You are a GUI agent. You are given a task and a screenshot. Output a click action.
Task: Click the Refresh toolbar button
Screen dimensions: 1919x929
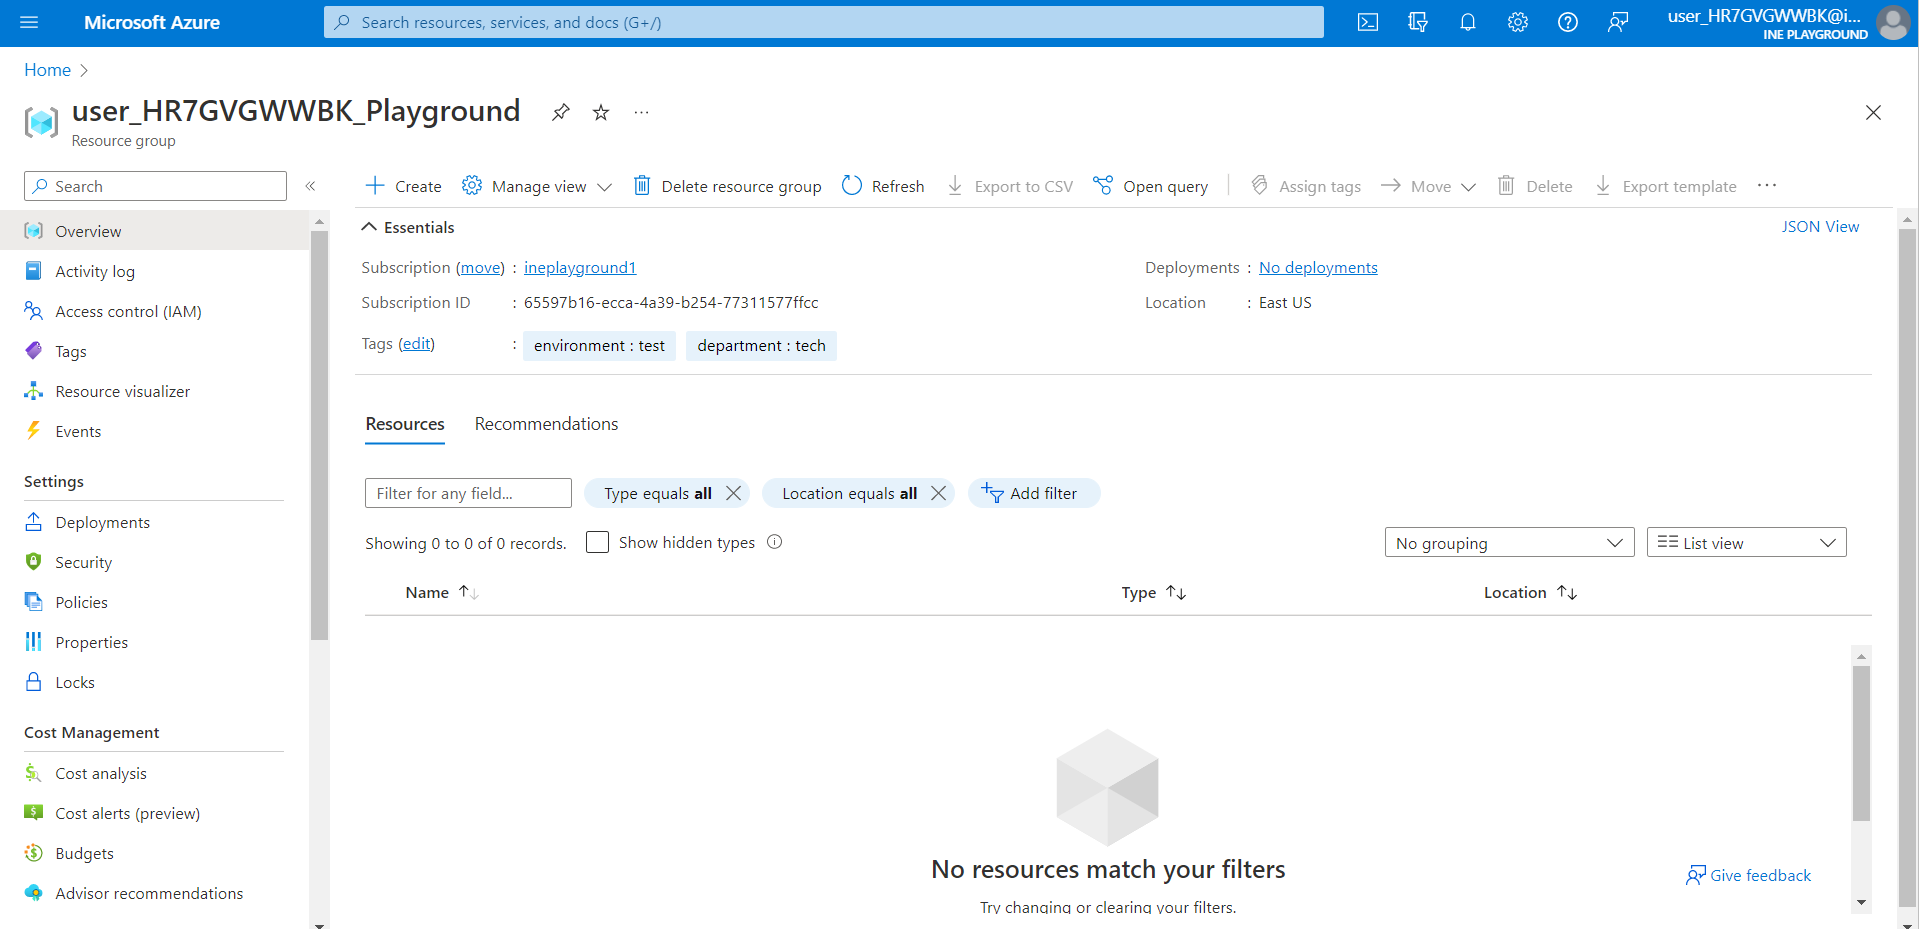click(883, 186)
